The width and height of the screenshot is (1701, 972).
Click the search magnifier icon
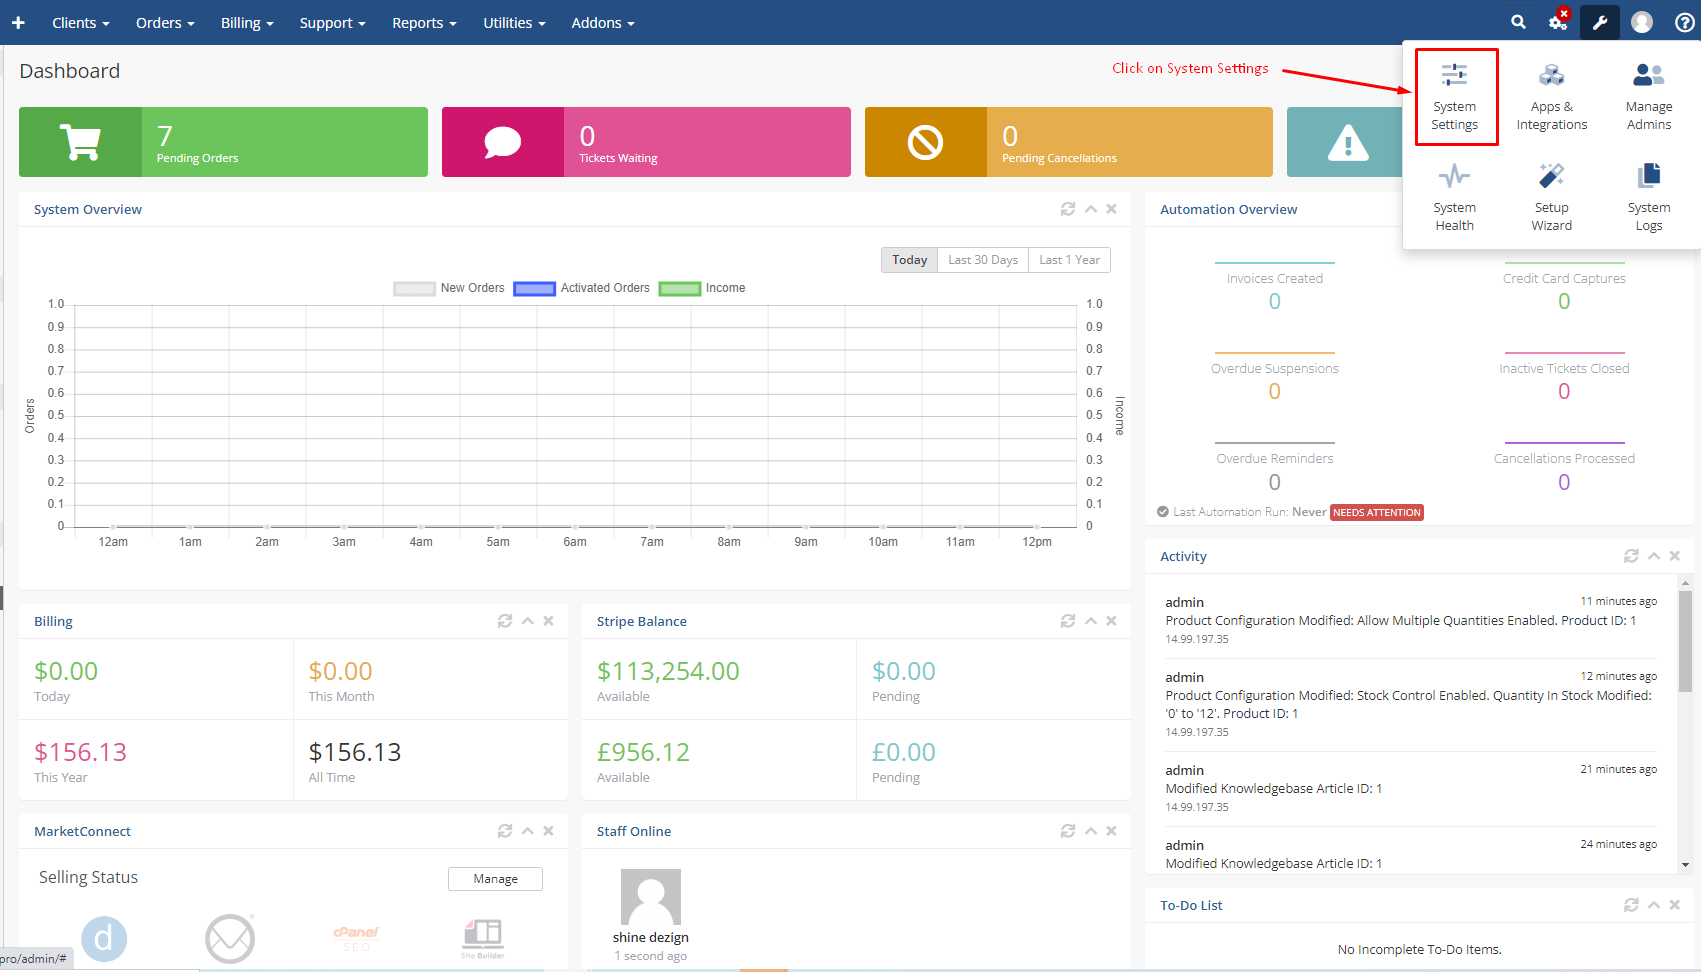click(x=1518, y=22)
